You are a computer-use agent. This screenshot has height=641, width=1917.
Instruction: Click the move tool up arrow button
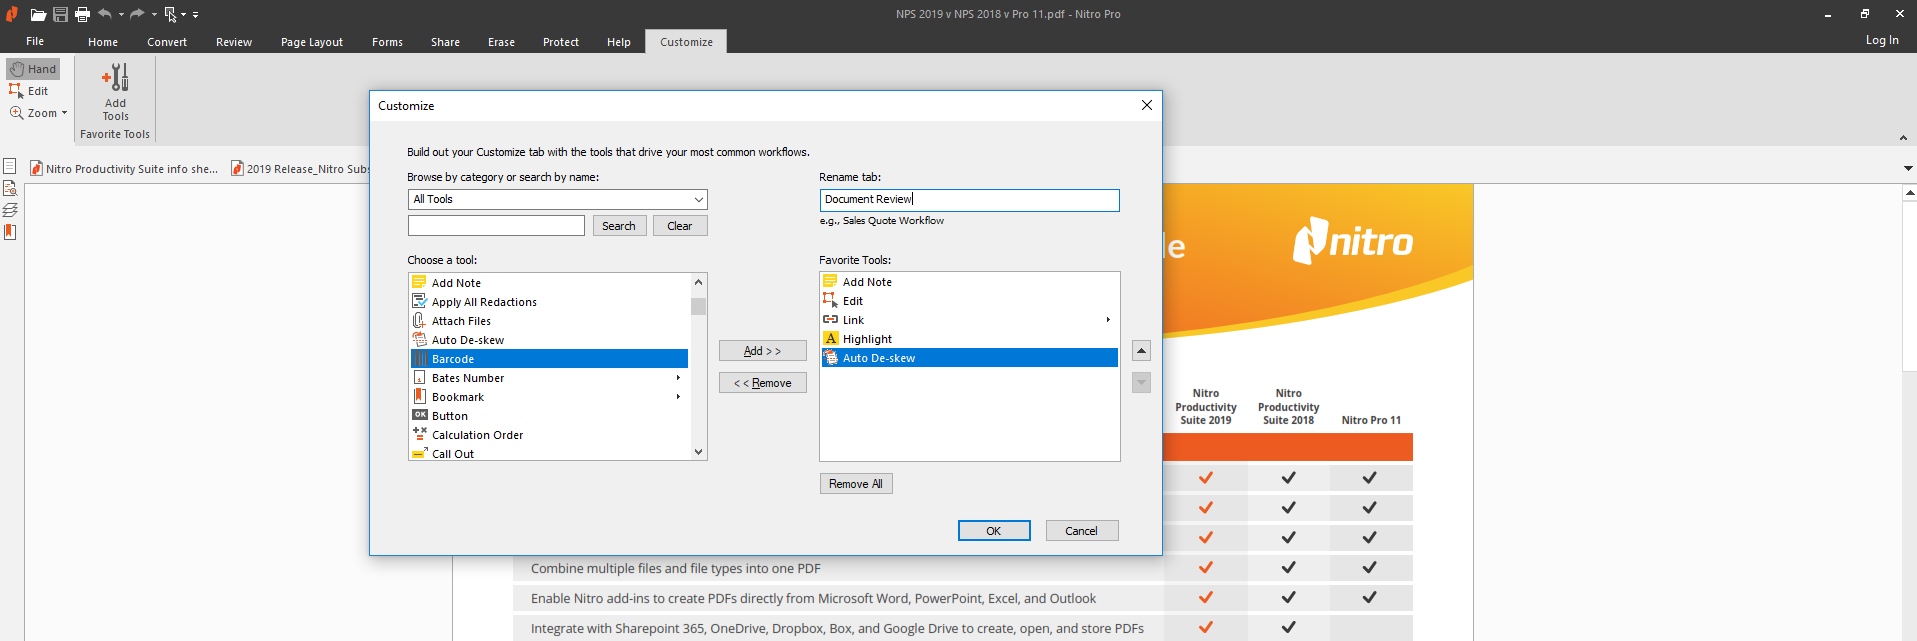tap(1141, 350)
